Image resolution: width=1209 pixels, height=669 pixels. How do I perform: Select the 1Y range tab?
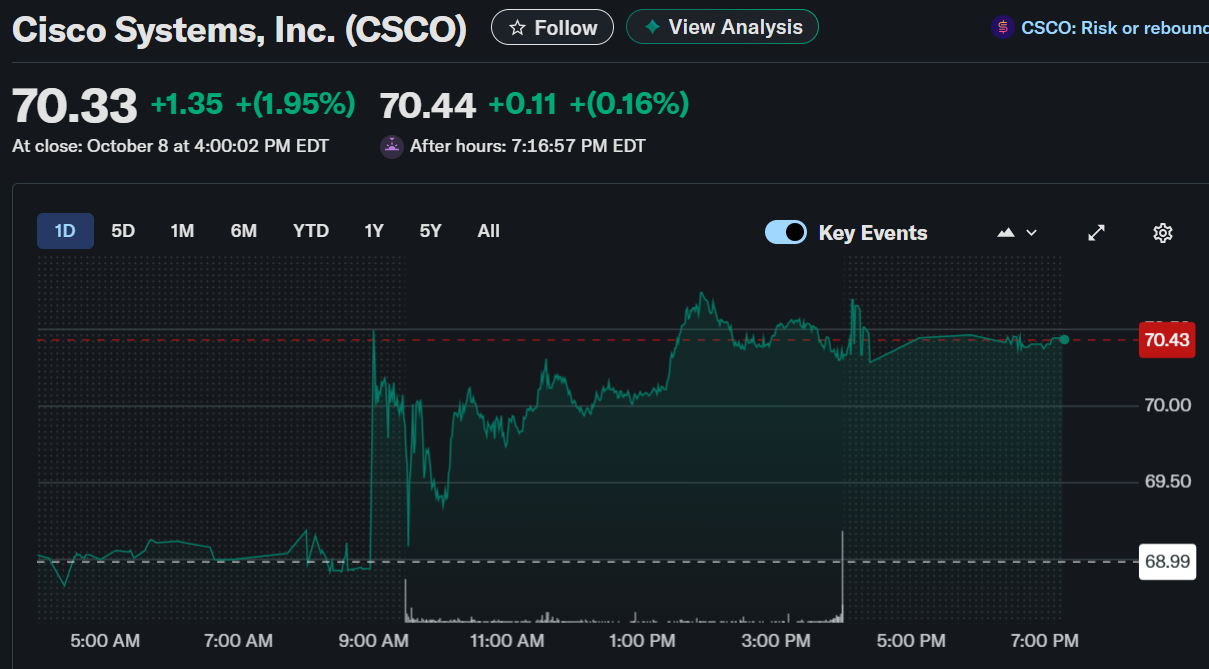374,231
